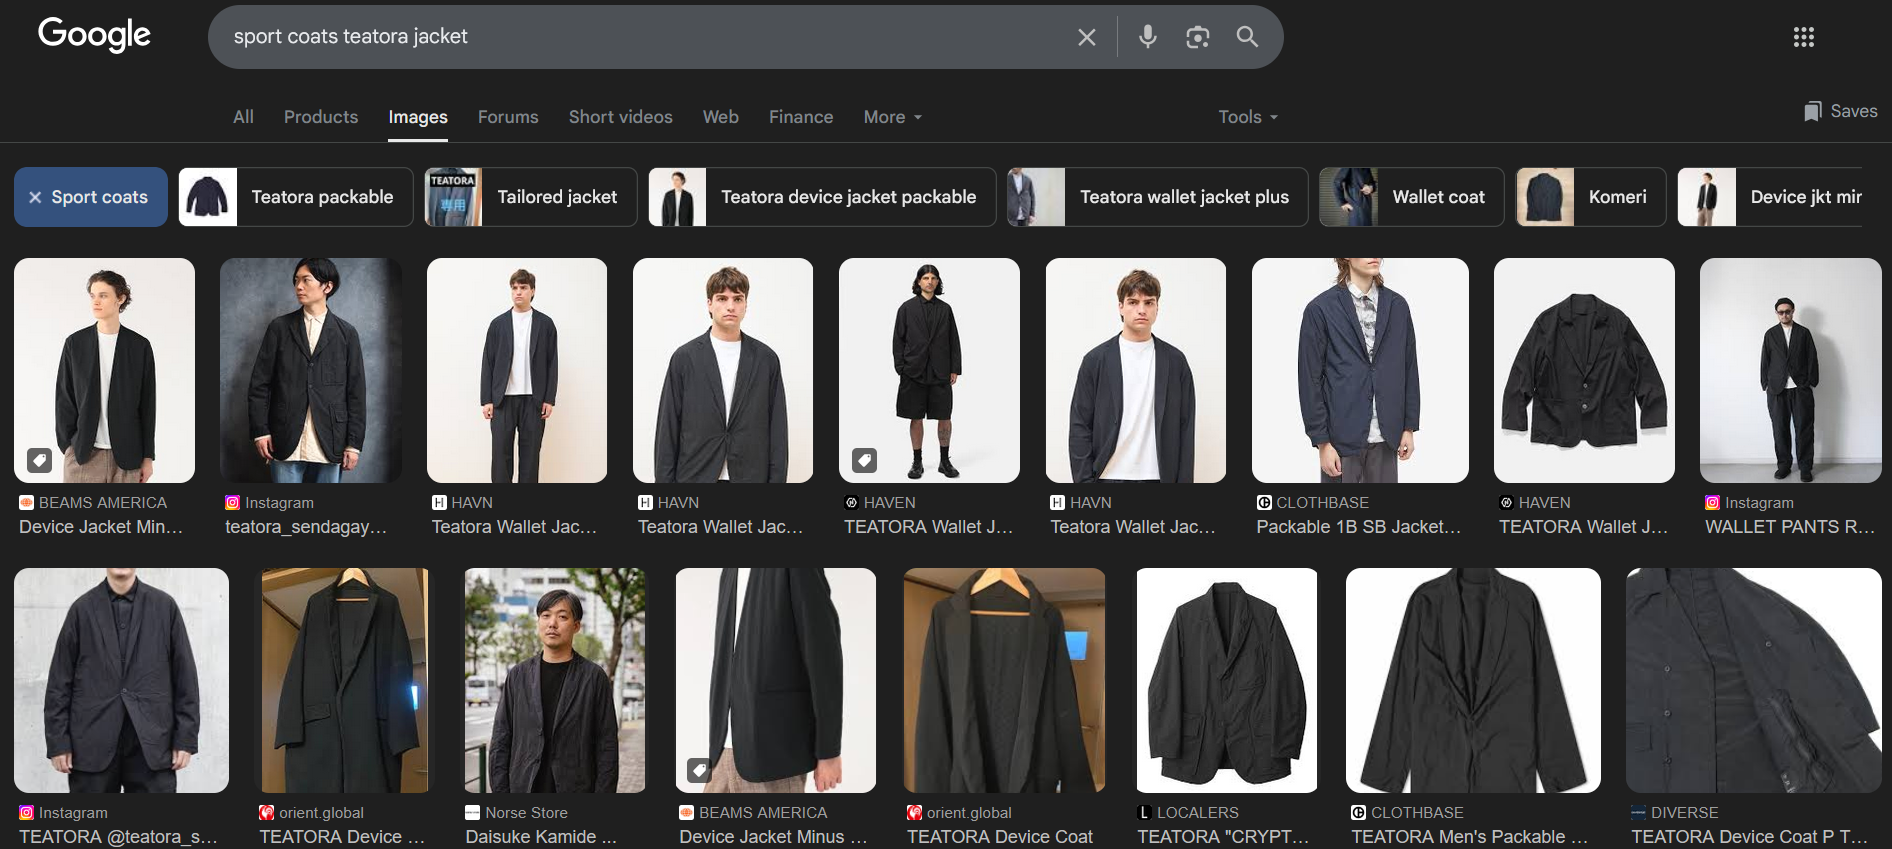This screenshot has height=849, width=1892.
Task: Select Teatora device jacket packable chip
Action: pyautogui.click(x=822, y=197)
